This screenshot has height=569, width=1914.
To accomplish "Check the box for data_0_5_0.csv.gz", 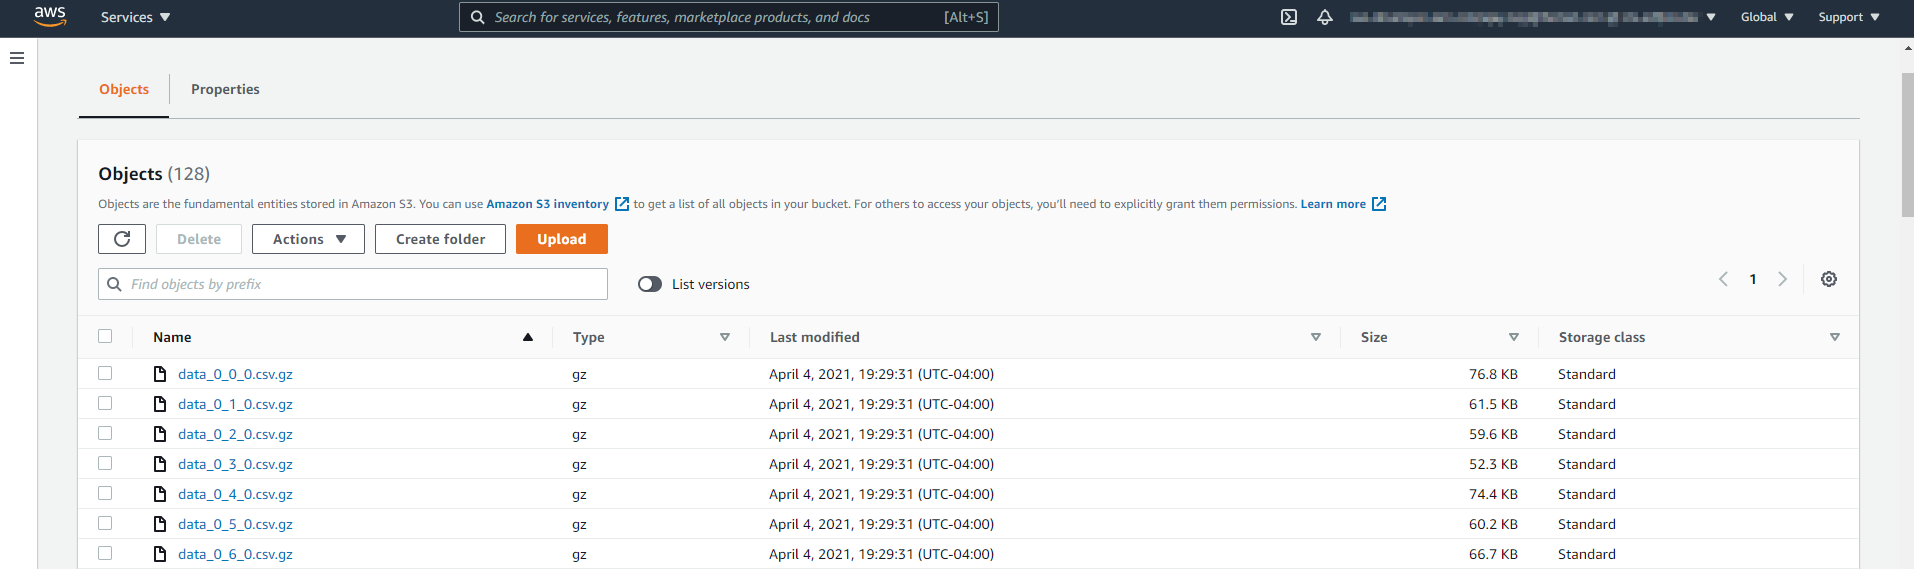I will coord(105,523).
